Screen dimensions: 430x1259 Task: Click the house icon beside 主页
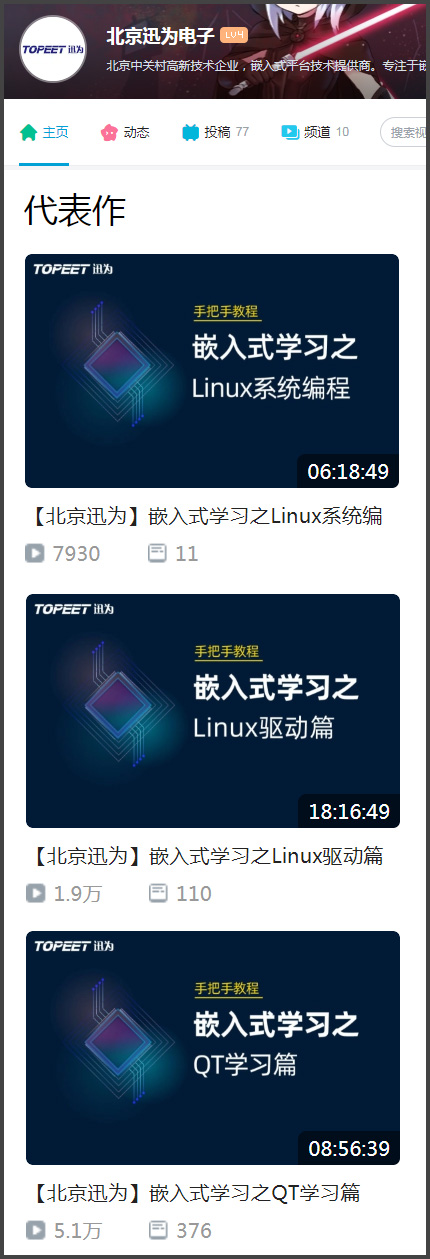[28, 132]
